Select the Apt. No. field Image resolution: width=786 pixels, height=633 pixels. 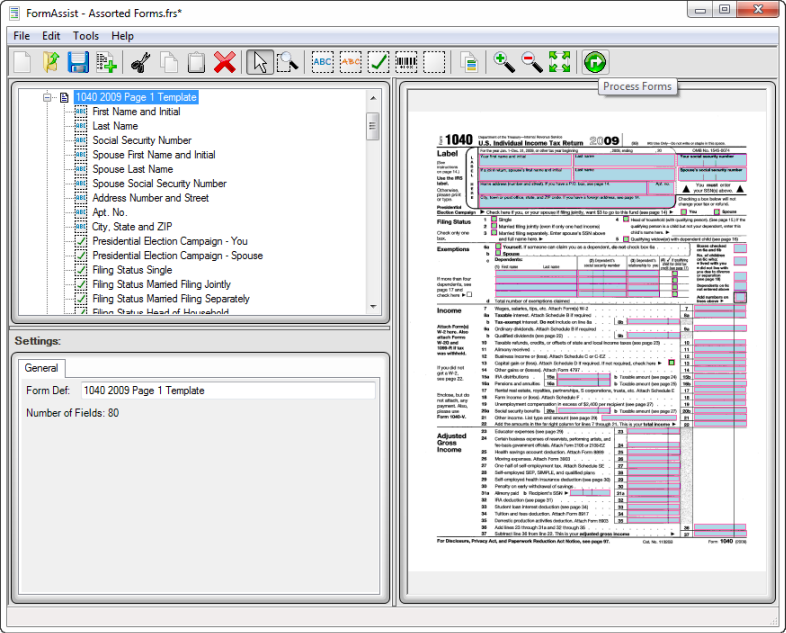pyautogui.click(x=110, y=213)
